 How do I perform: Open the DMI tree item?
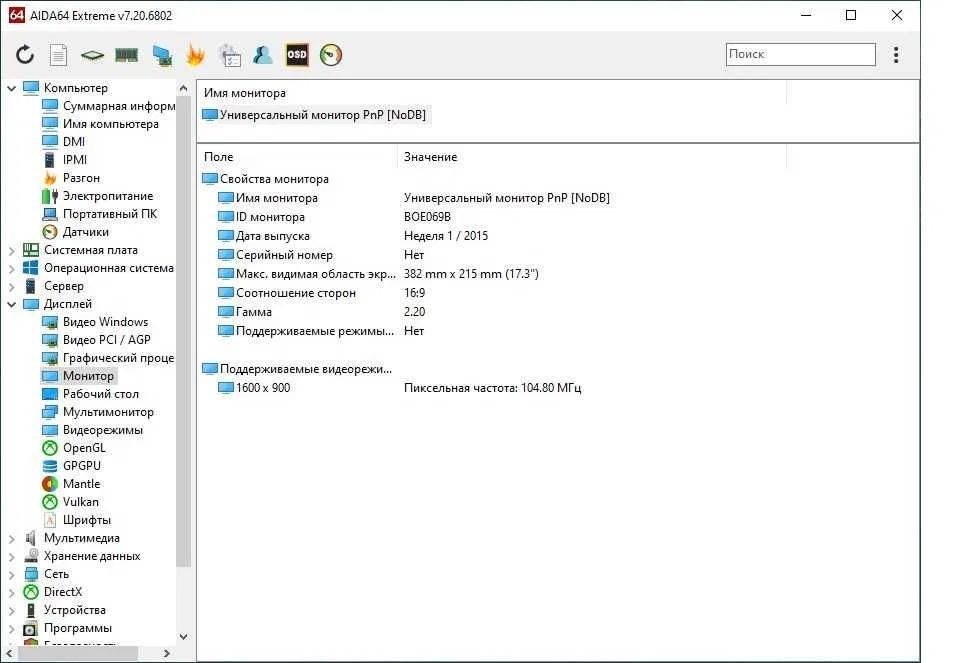pyautogui.click(x=64, y=141)
